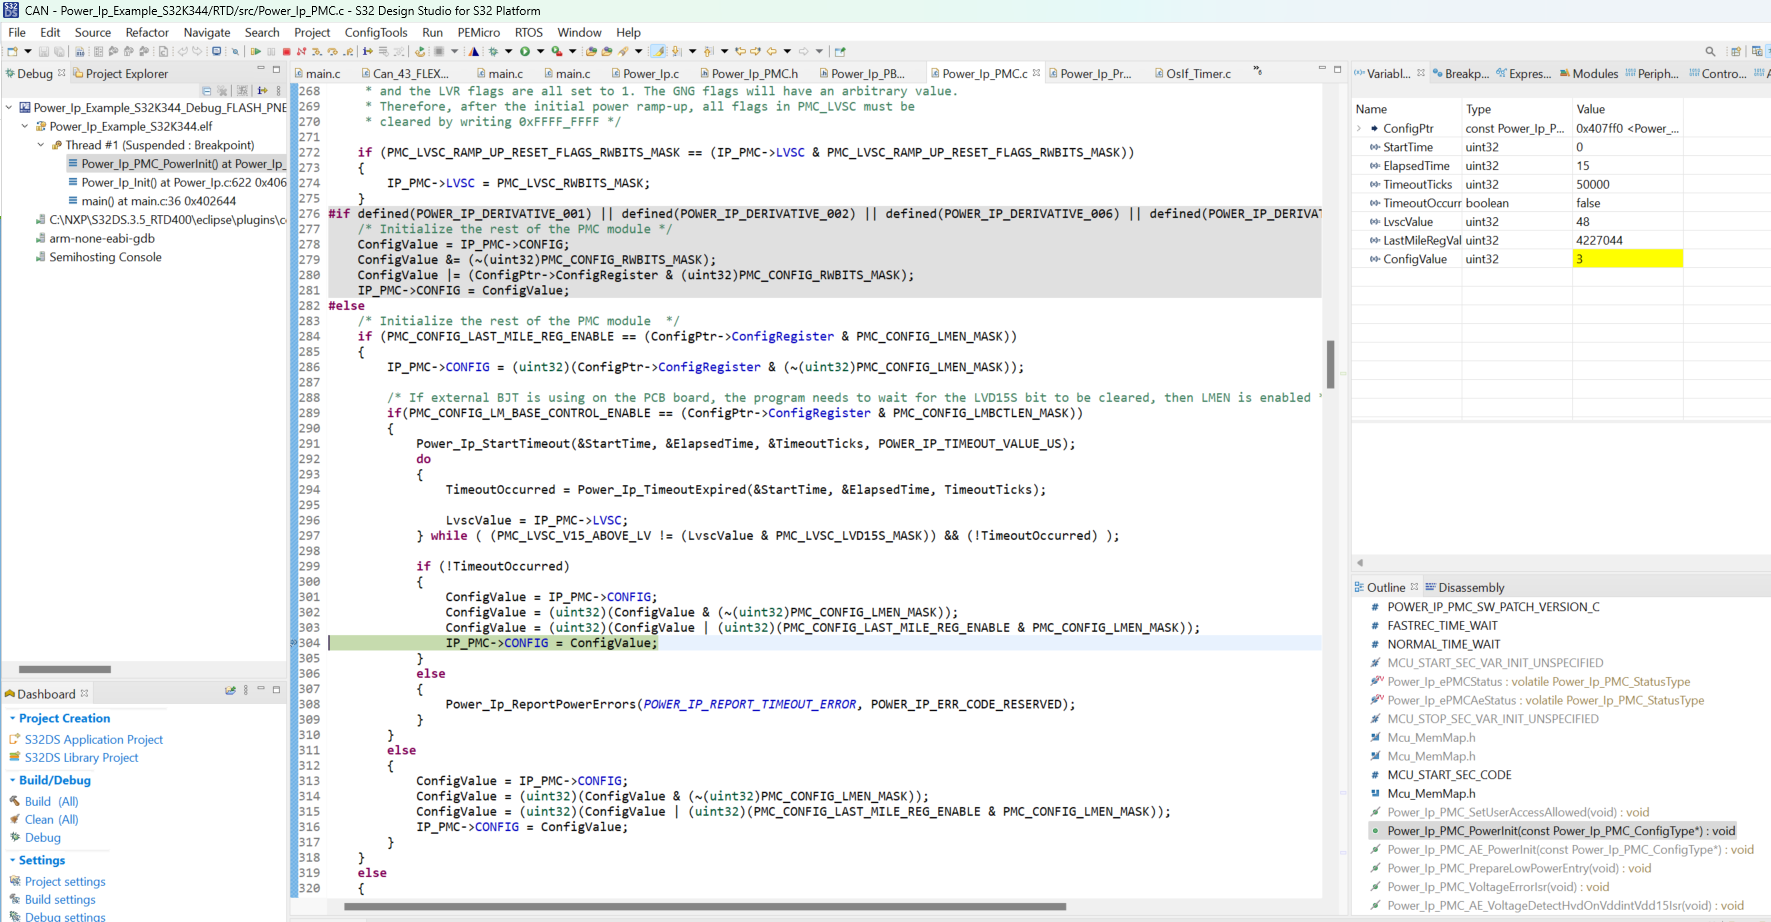Collapse Thread #1 in the Debug view

click(40, 144)
